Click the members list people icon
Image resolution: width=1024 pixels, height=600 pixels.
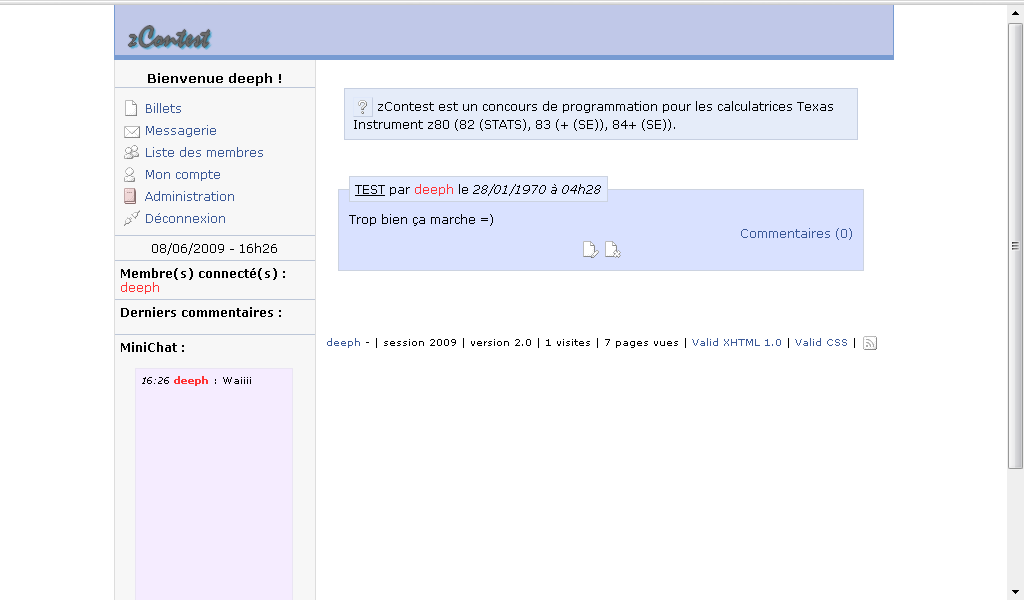point(131,153)
